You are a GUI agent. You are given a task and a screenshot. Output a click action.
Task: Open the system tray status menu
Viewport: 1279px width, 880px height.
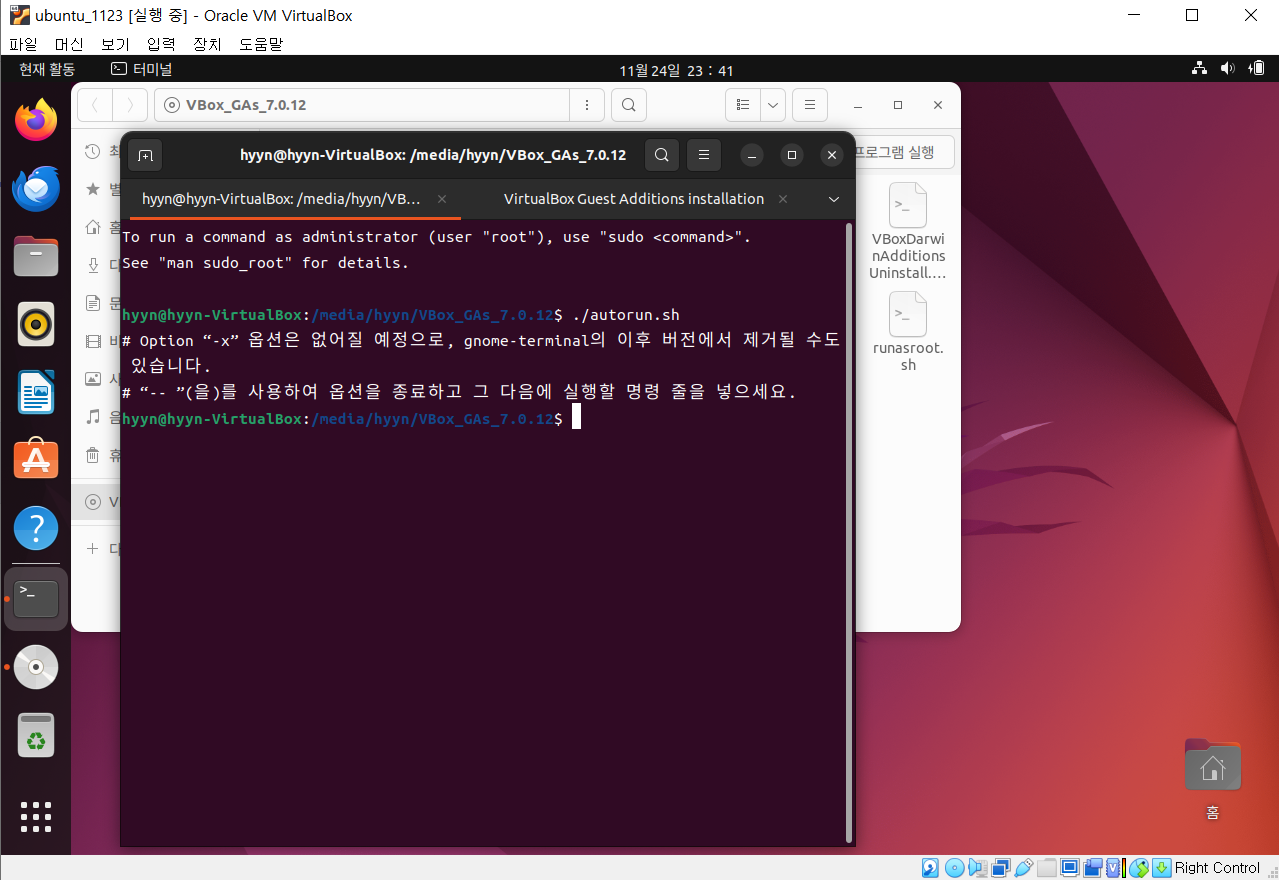[x=1228, y=69]
